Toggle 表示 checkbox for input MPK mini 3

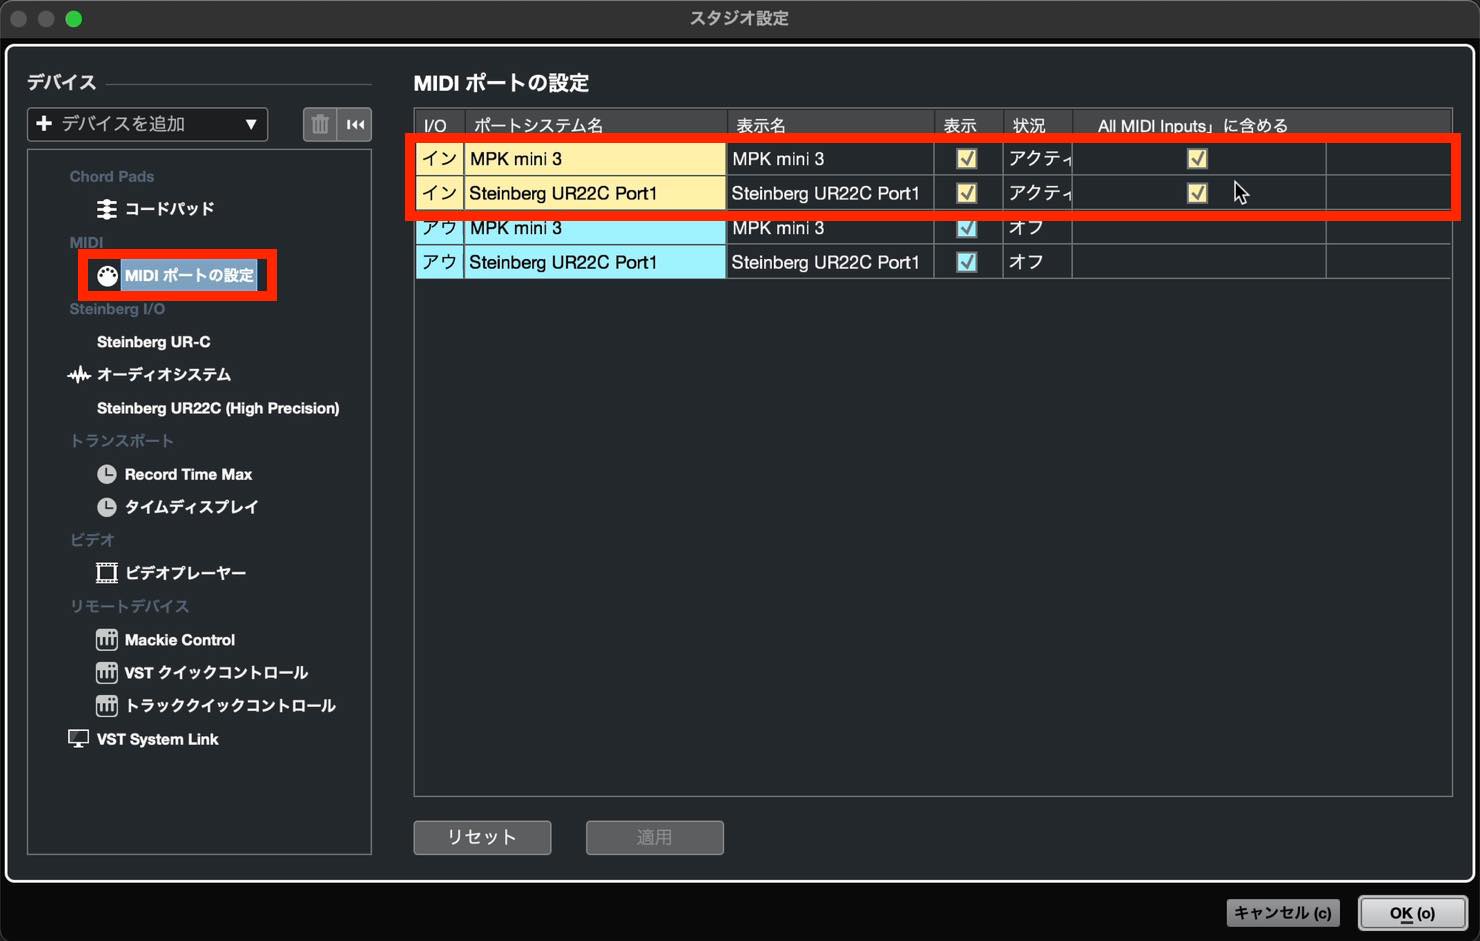[x=967, y=158]
